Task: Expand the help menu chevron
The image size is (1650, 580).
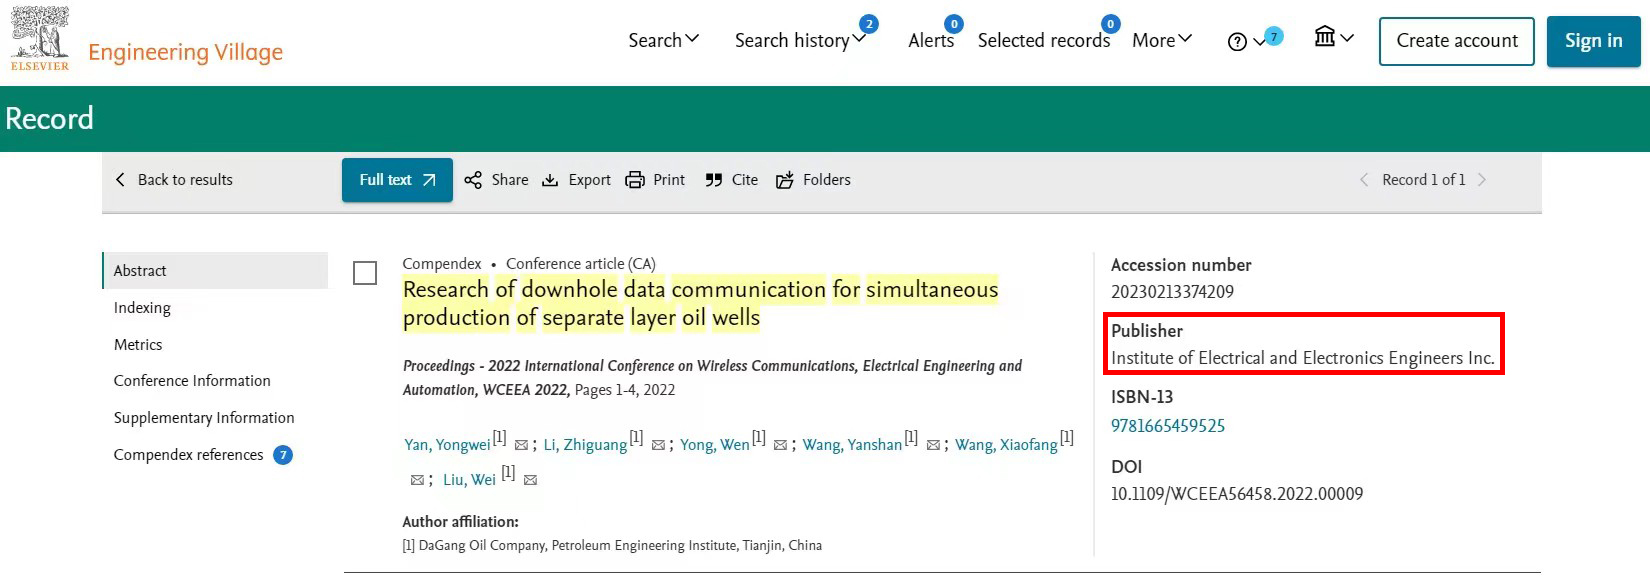Action: [1259, 42]
